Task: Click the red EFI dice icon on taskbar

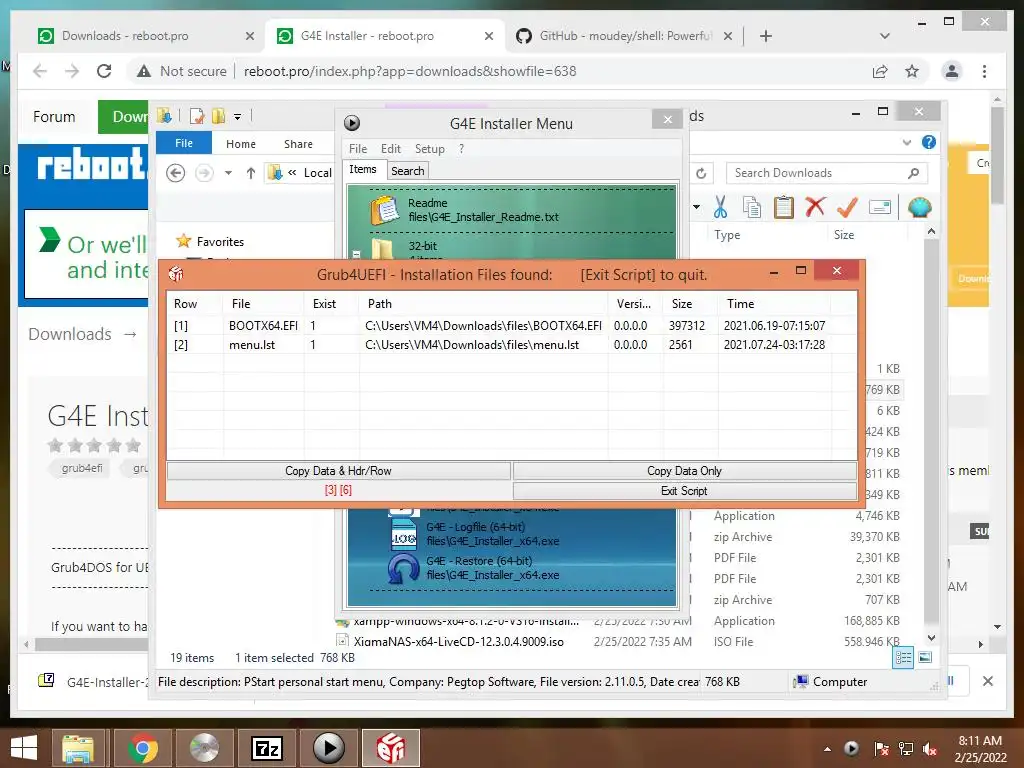Action: tap(391, 748)
